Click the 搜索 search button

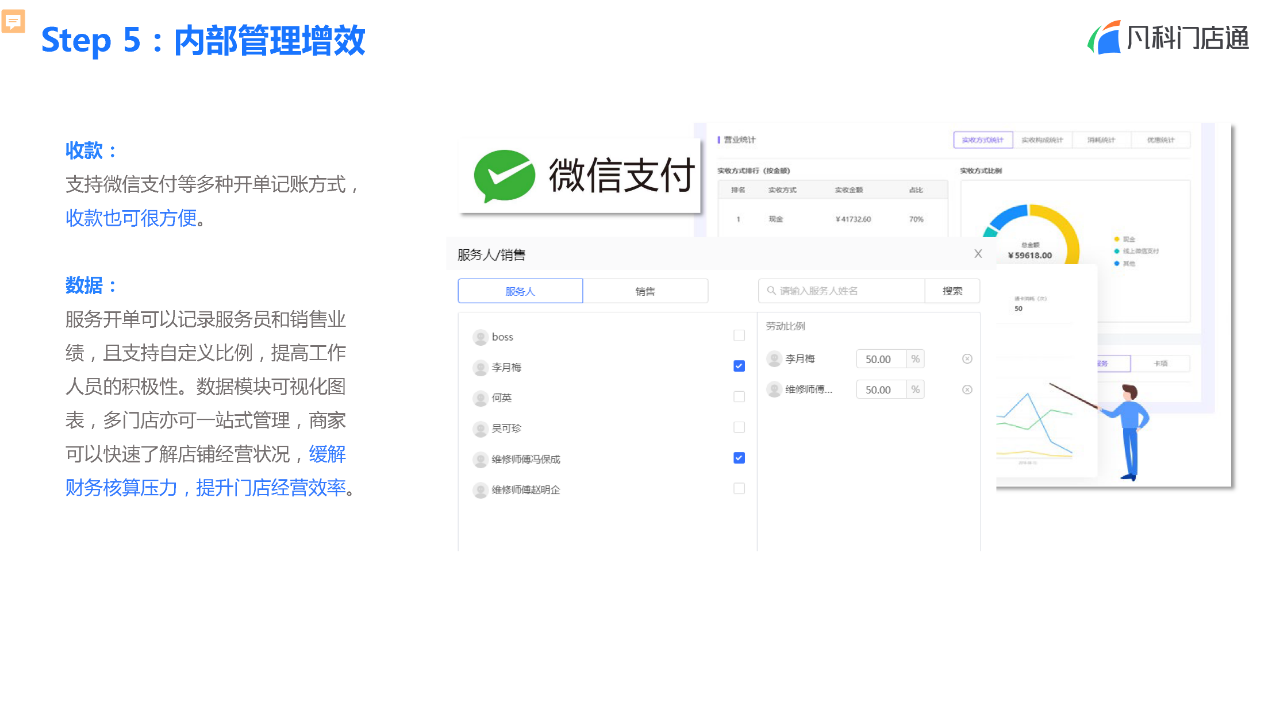[x=953, y=290]
